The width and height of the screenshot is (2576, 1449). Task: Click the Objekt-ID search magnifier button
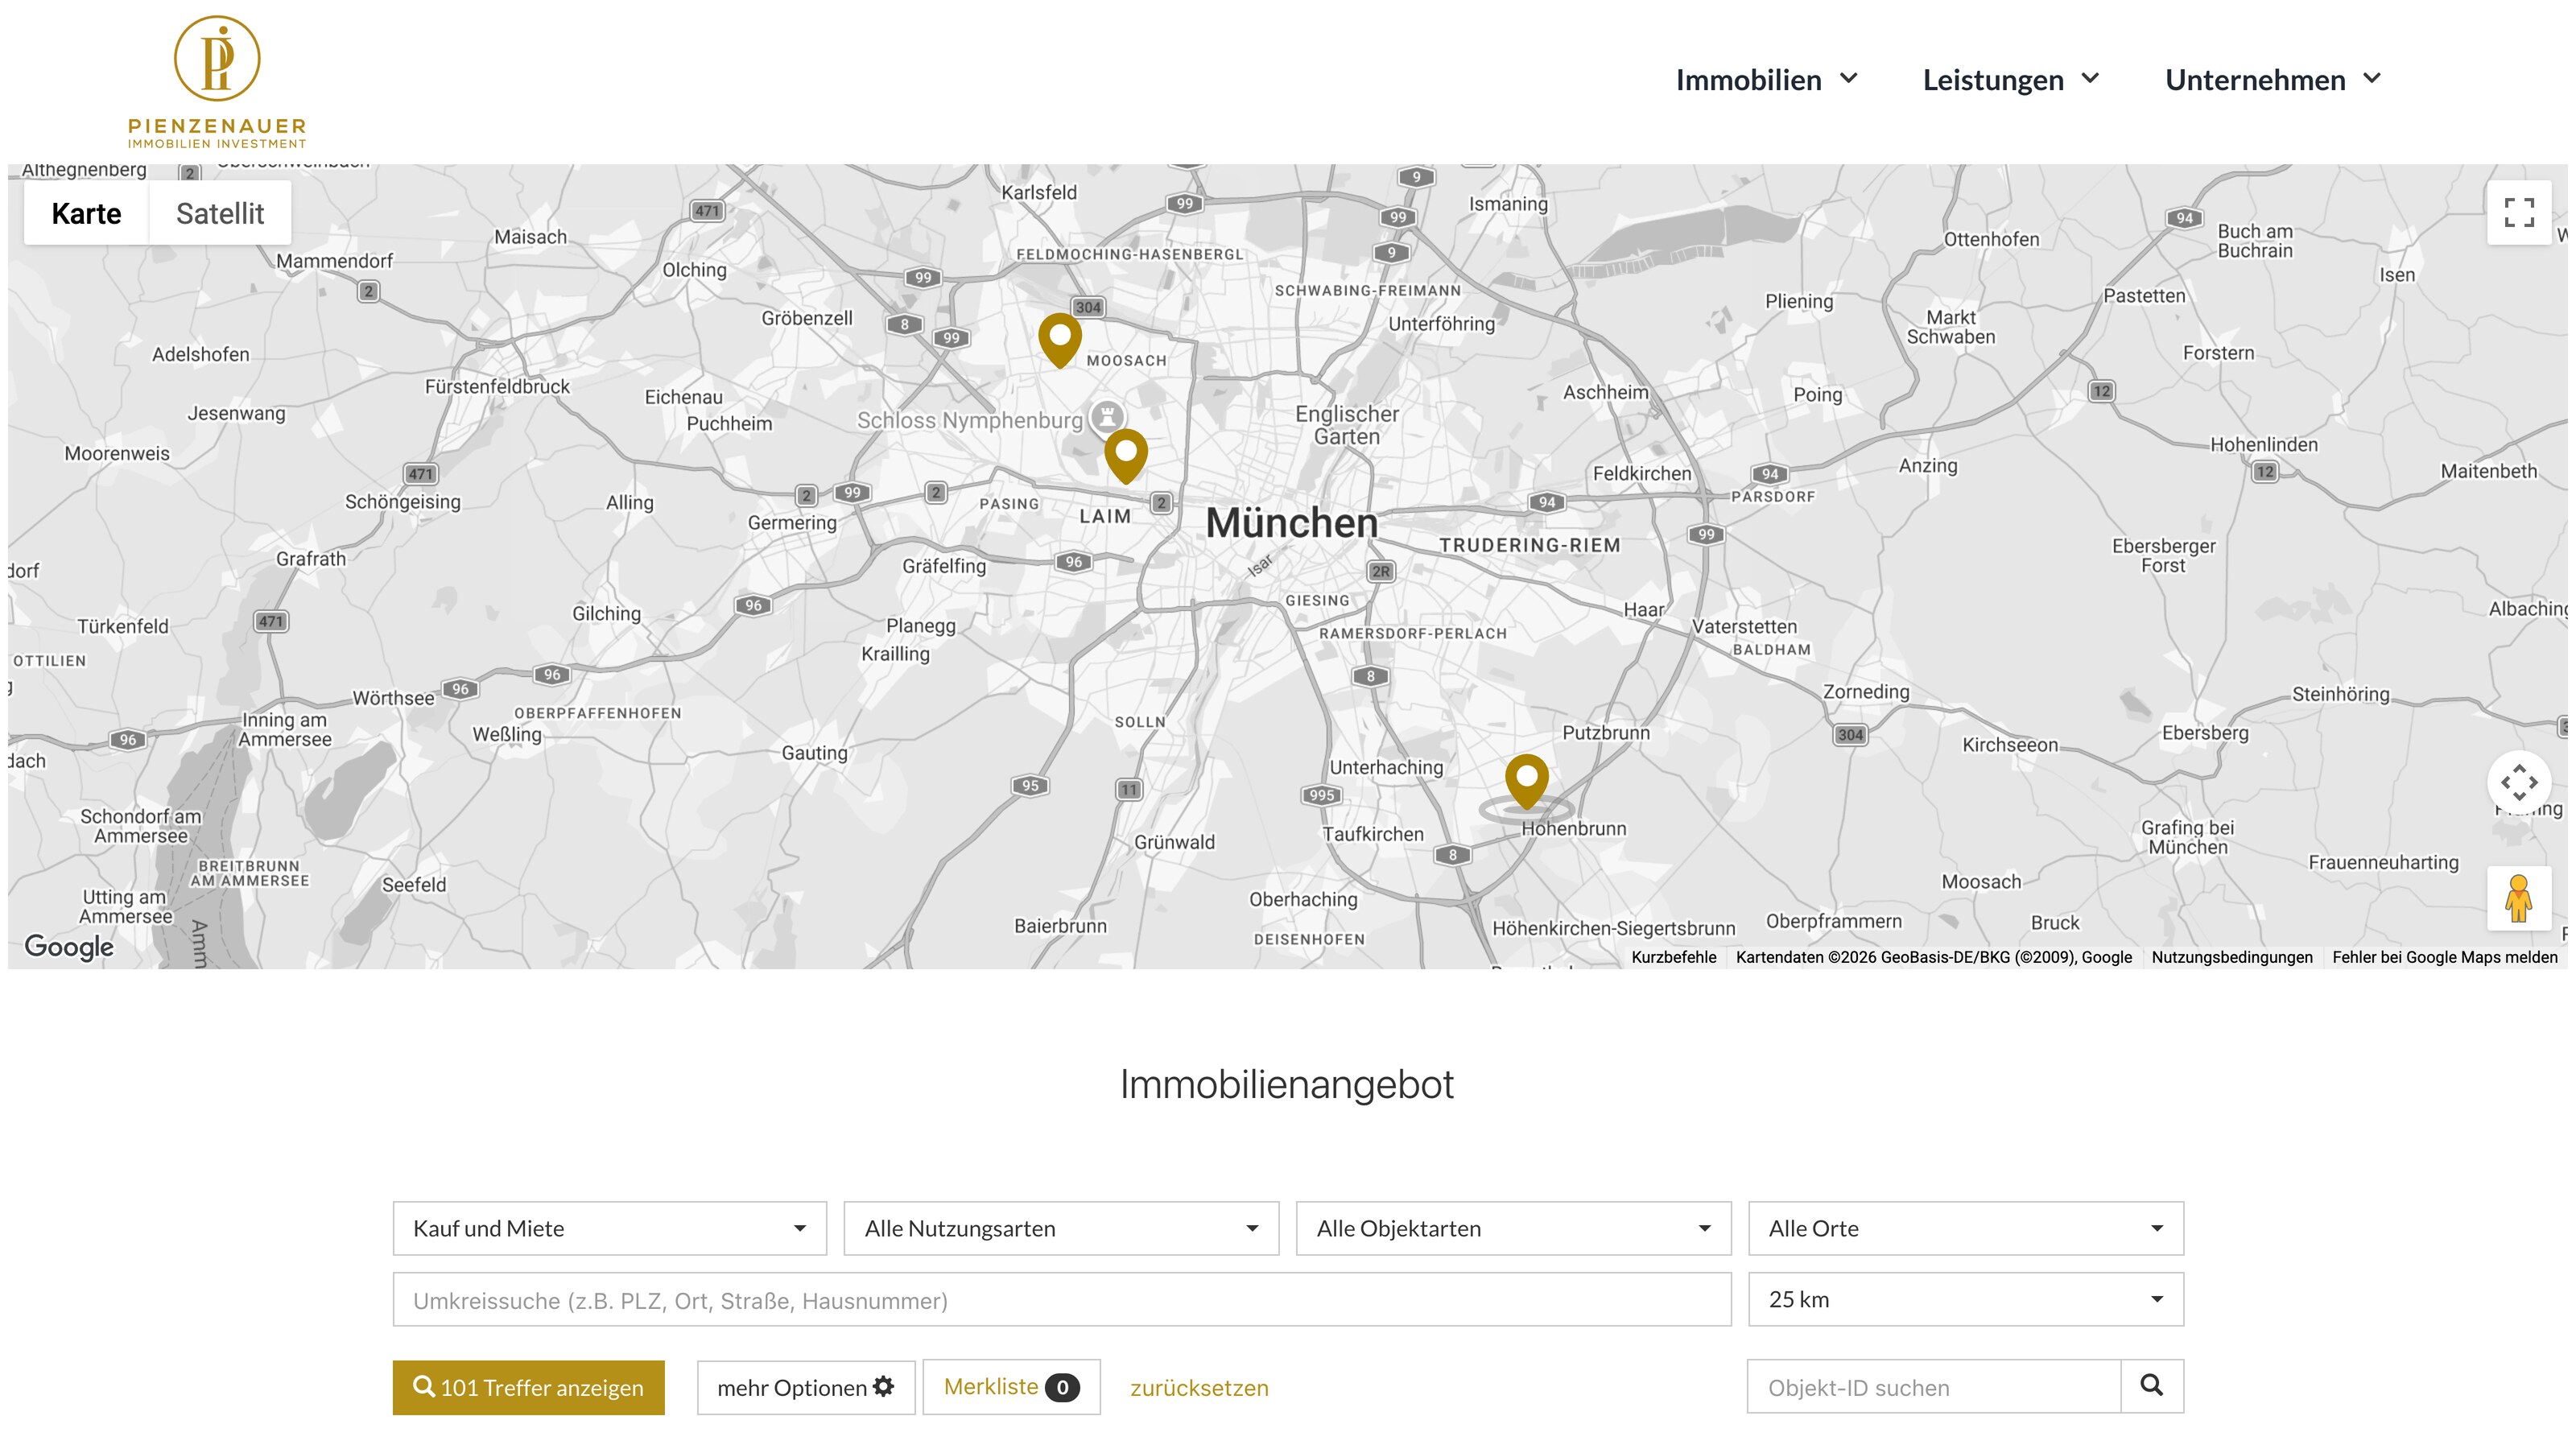[2152, 1386]
